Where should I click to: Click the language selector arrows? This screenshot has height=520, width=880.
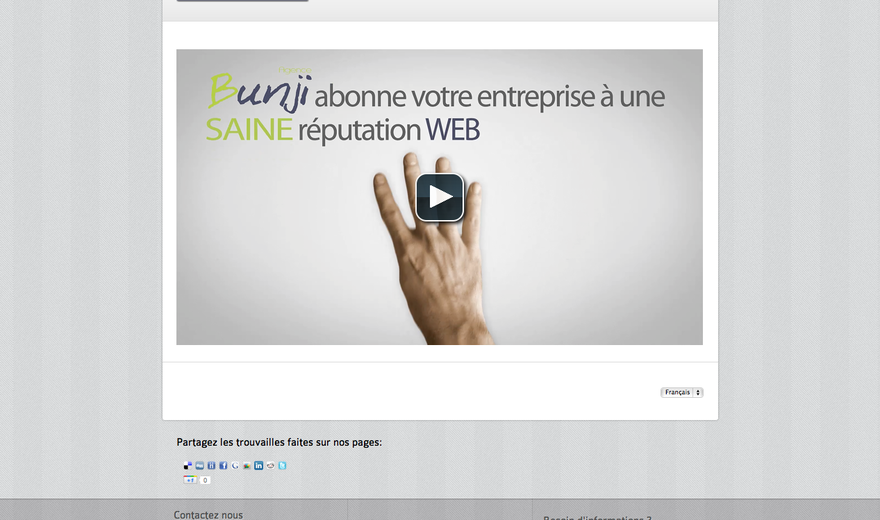(x=698, y=392)
